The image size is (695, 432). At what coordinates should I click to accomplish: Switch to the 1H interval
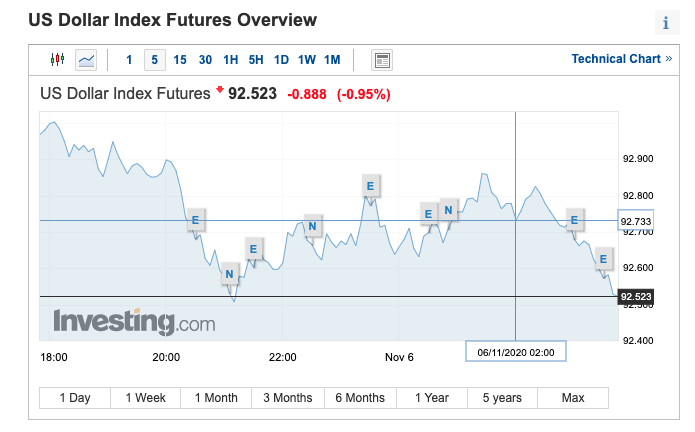231,60
